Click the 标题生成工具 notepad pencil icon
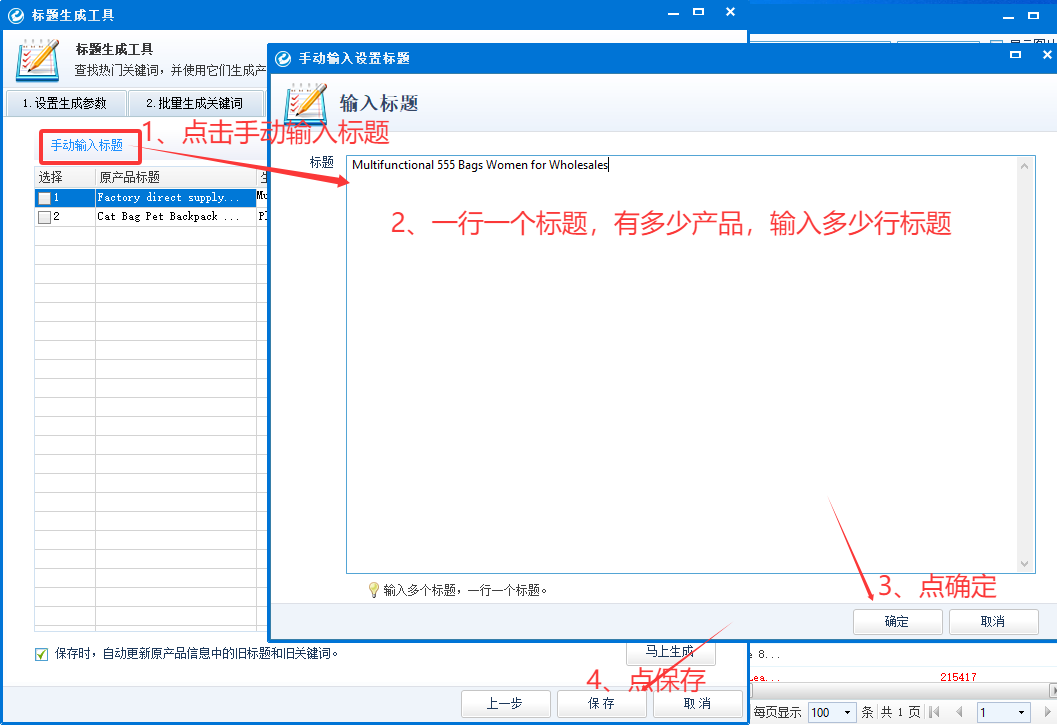This screenshot has width=1057, height=725. 38,59
